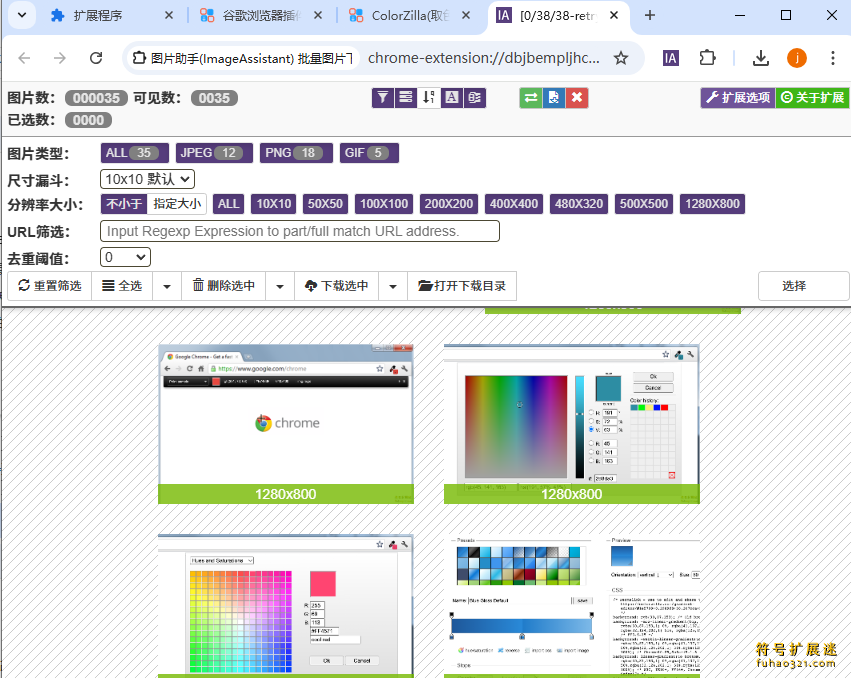This screenshot has width=851, height=678.
Task: Expand dropdown arrow next to 删除选中
Action: pyautogui.click(x=280, y=286)
